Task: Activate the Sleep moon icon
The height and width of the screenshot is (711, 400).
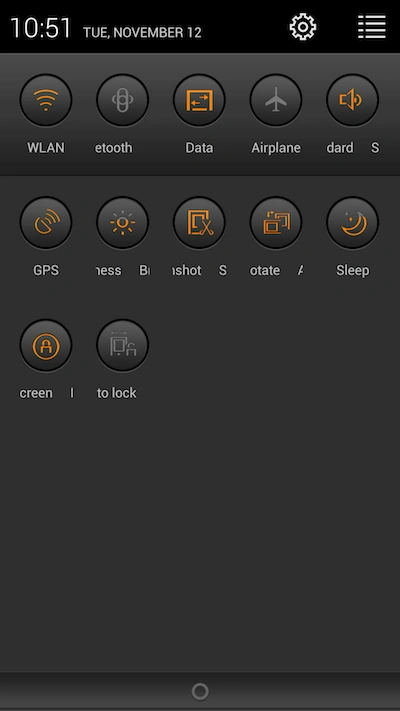Action: 352,223
